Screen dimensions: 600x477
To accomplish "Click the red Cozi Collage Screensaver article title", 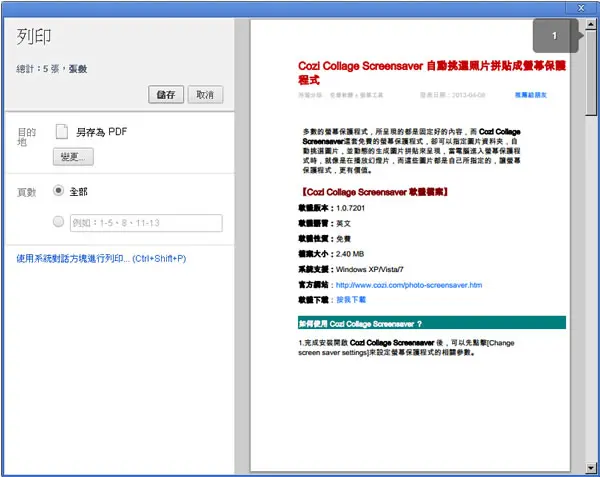I will (x=432, y=73).
